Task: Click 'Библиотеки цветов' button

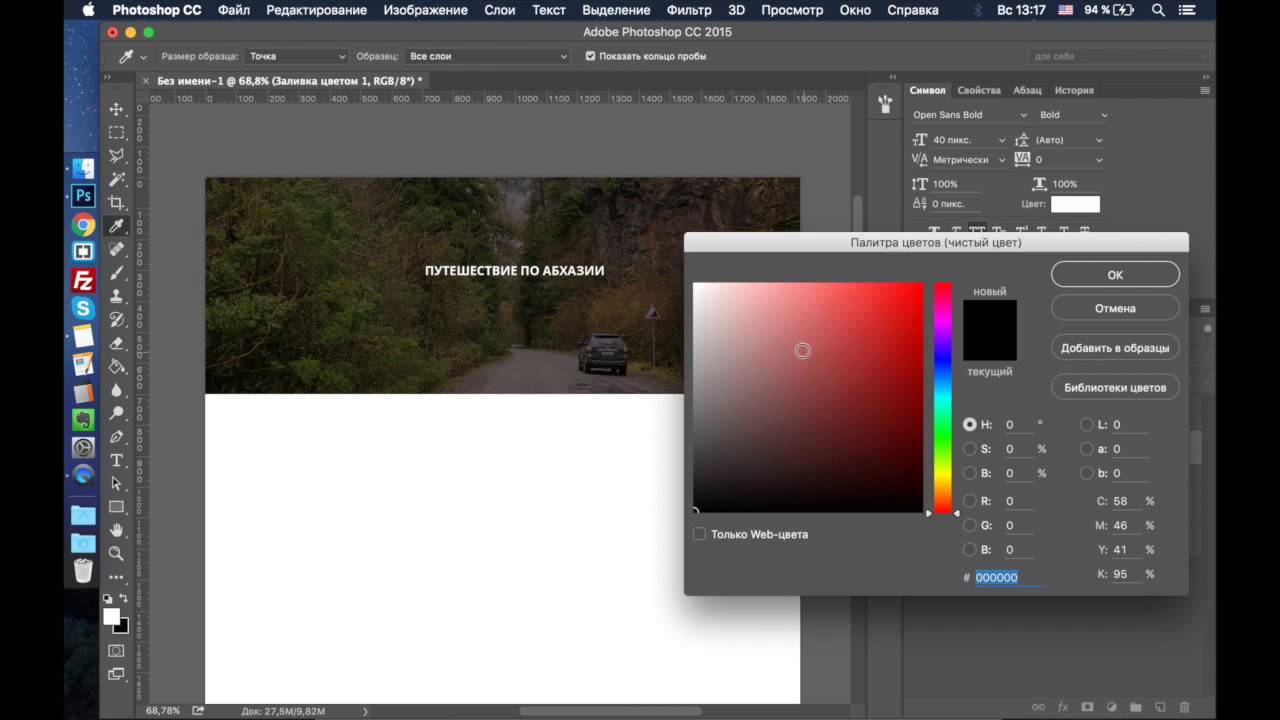Action: 1115,387
